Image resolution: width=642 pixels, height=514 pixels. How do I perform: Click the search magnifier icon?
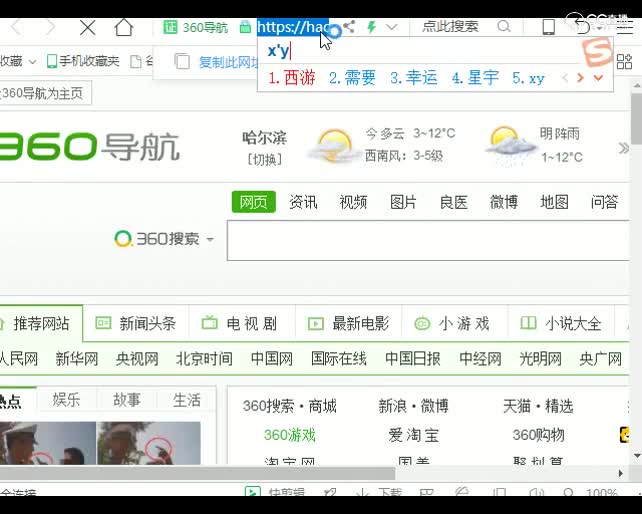pyautogui.click(x=504, y=27)
